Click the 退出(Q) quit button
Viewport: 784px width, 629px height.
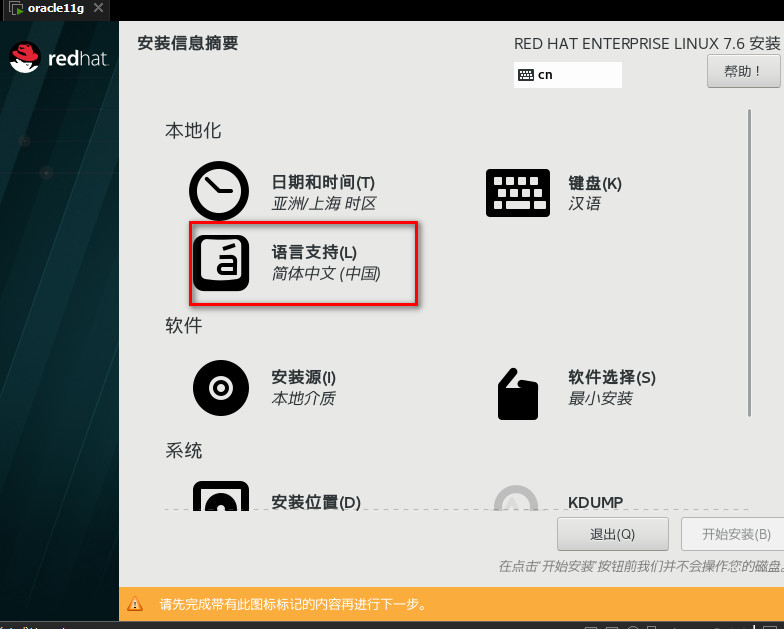coord(612,534)
